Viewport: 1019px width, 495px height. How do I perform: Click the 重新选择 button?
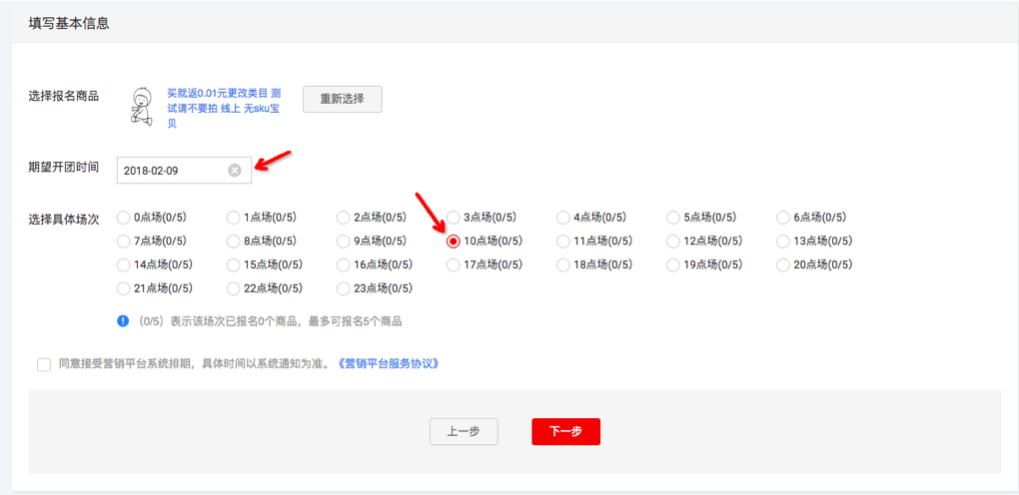pos(342,99)
